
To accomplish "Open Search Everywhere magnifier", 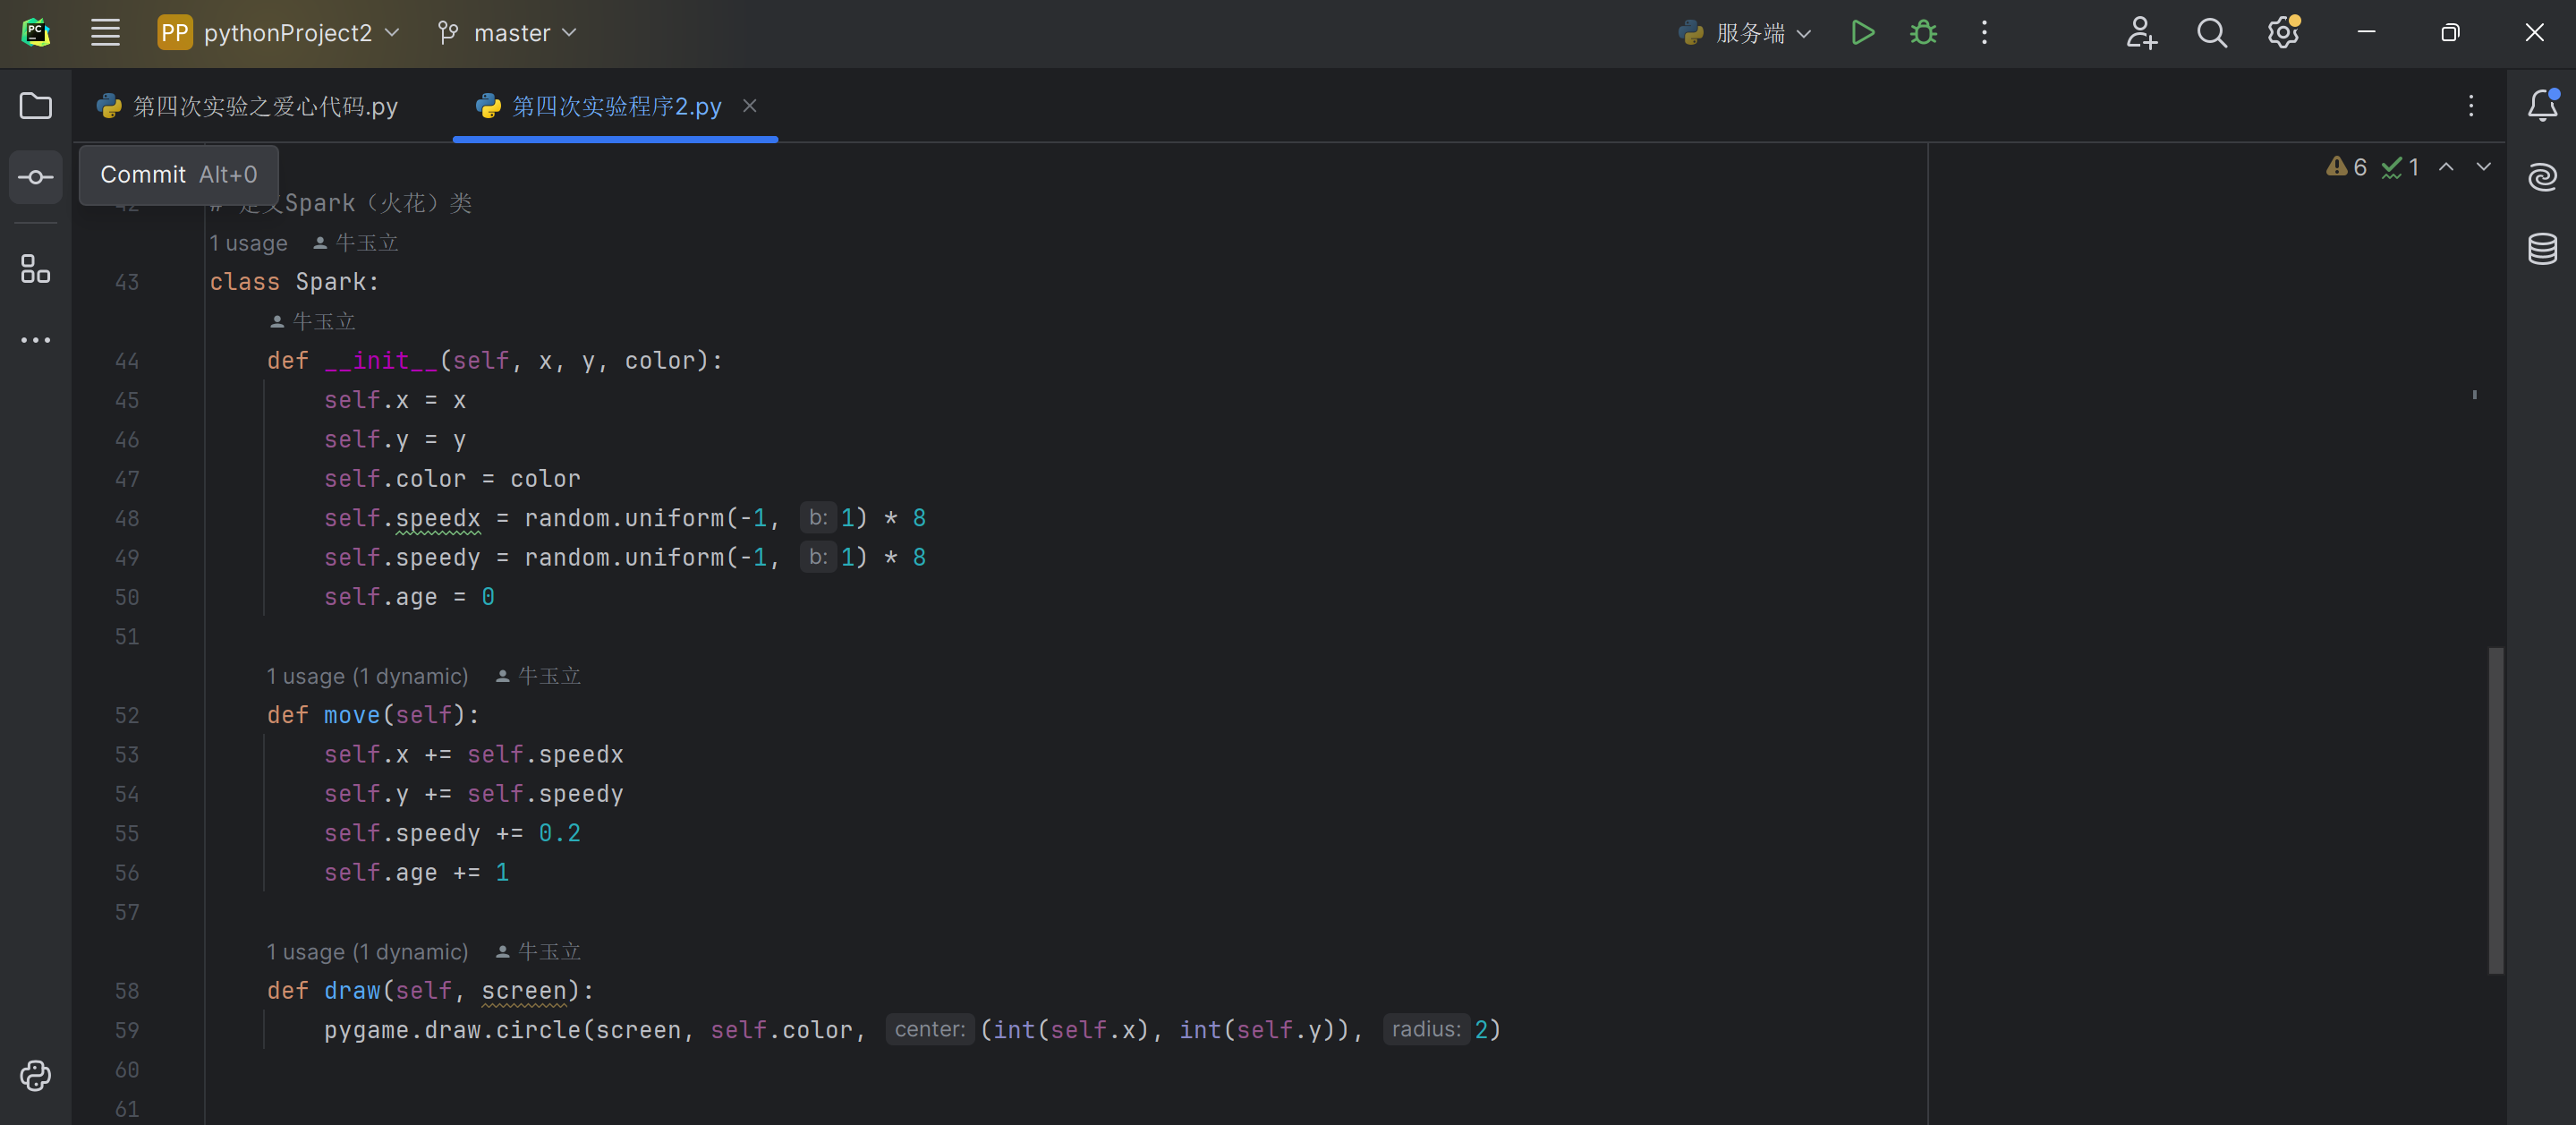I will [2212, 33].
